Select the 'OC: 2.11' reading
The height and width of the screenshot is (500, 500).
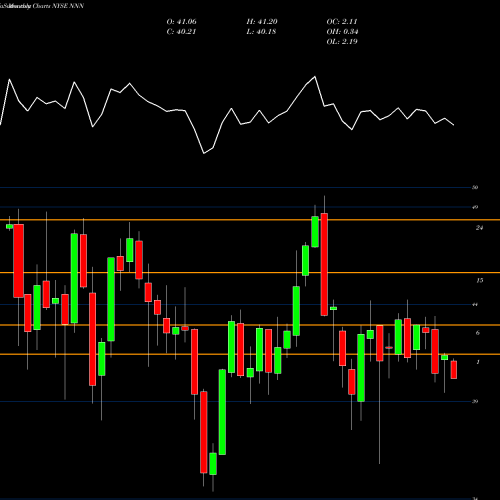[x=342, y=22]
